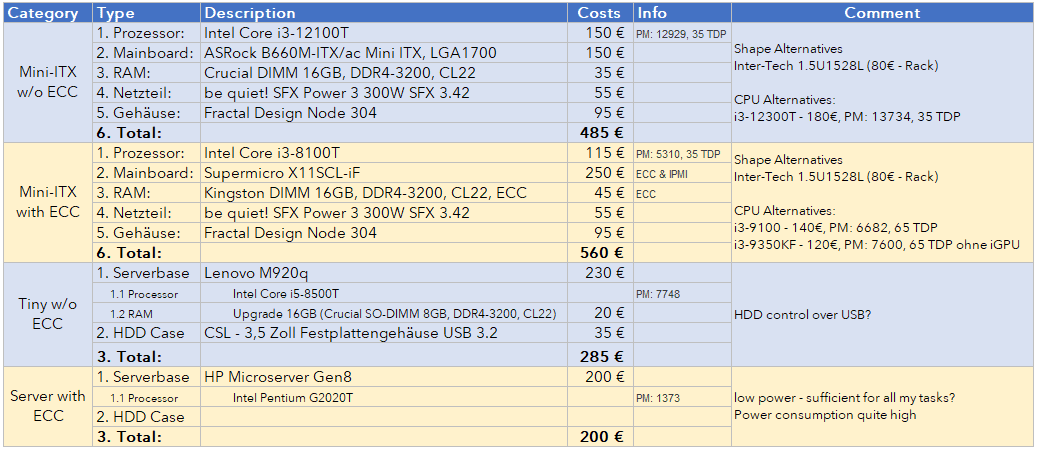Click the '1.1 Processor' type cell under Lenovo

tap(147, 293)
